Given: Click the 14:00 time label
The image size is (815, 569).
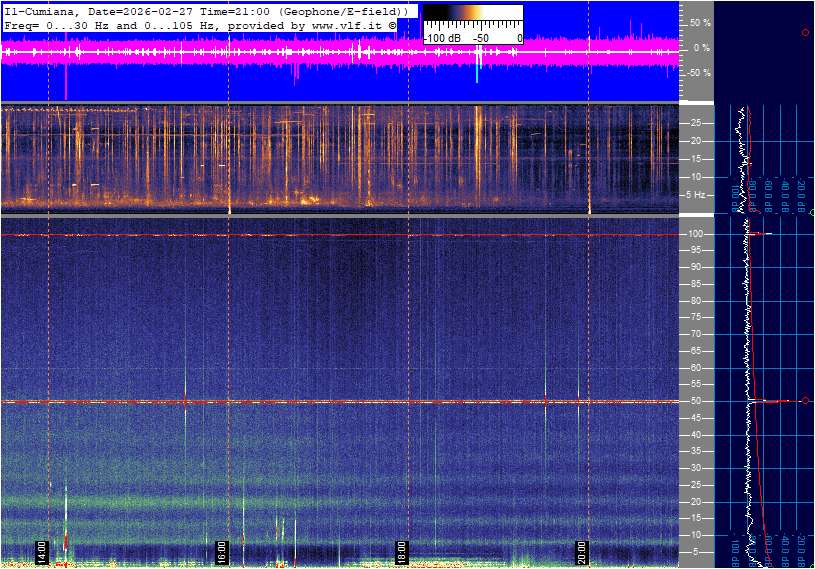Looking at the screenshot, I should pyautogui.click(x=42, y=552).
